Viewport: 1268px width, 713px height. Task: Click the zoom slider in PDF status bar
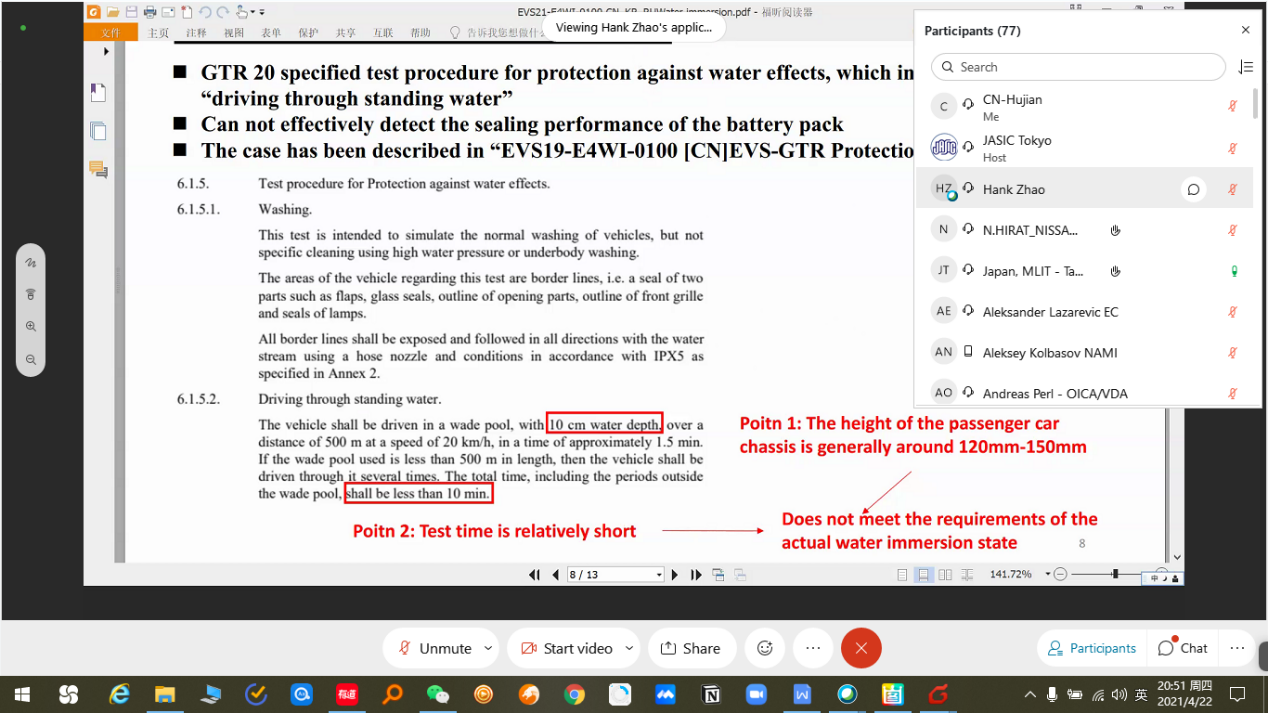[1115, 575]
